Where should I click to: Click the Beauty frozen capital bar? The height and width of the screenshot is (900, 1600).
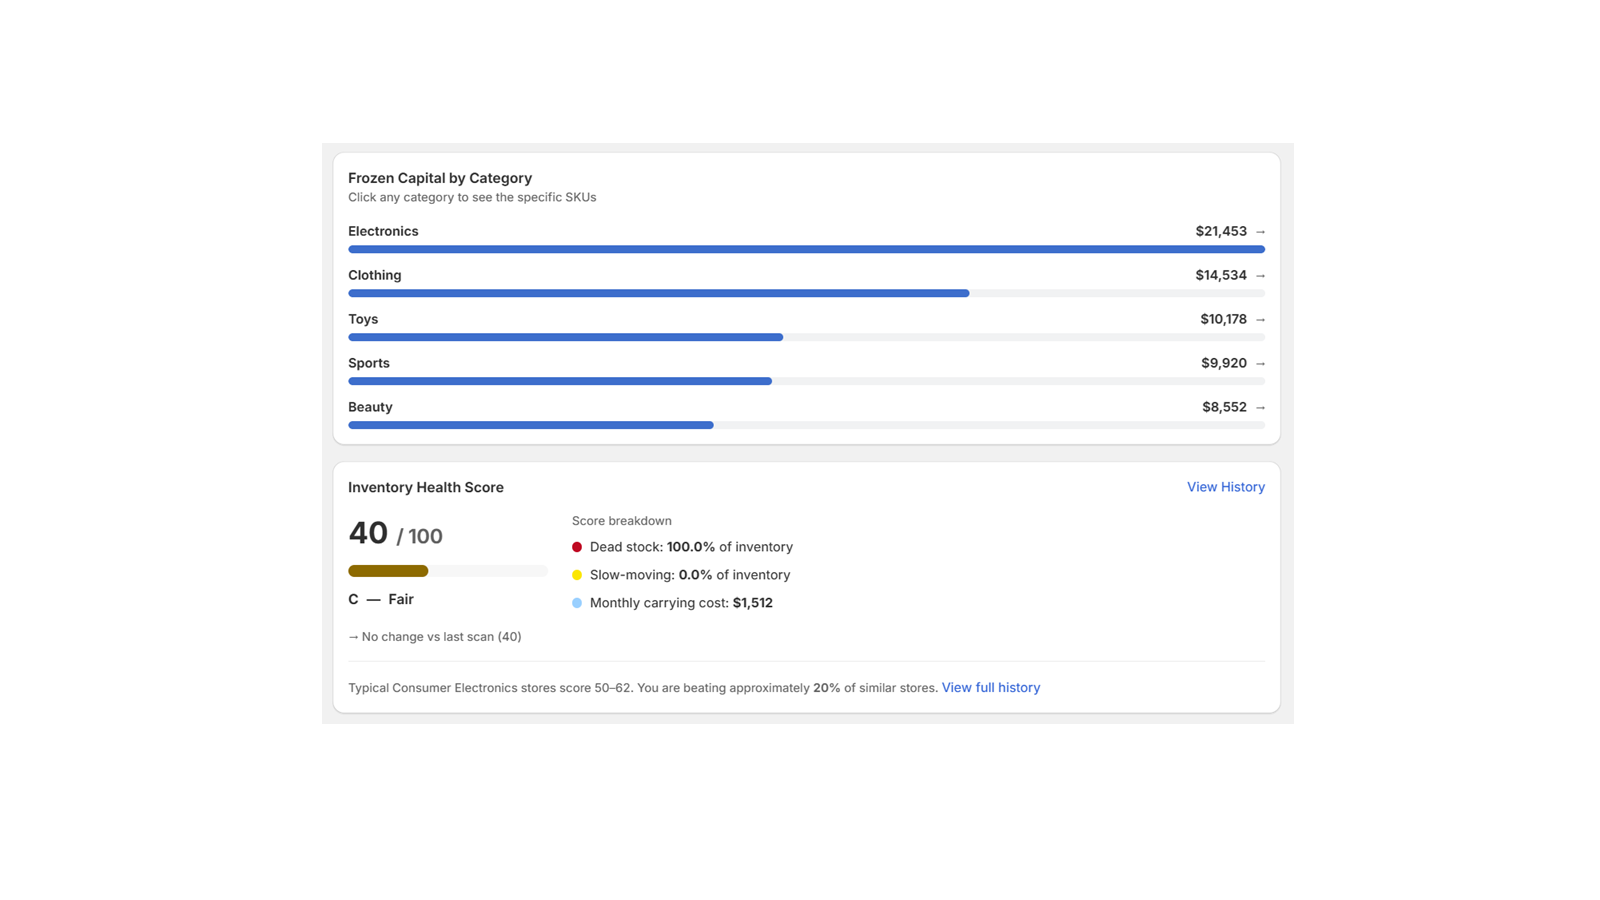pyautogui.click(x=806, y=425)
